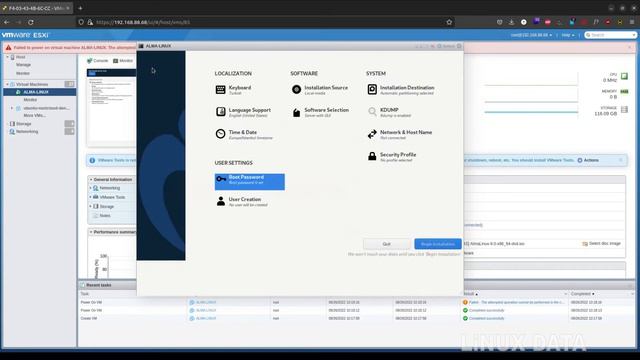The height and width of the screenshot is (360, 640).
Task: Reload page in browser
Action: click(31, 22)
